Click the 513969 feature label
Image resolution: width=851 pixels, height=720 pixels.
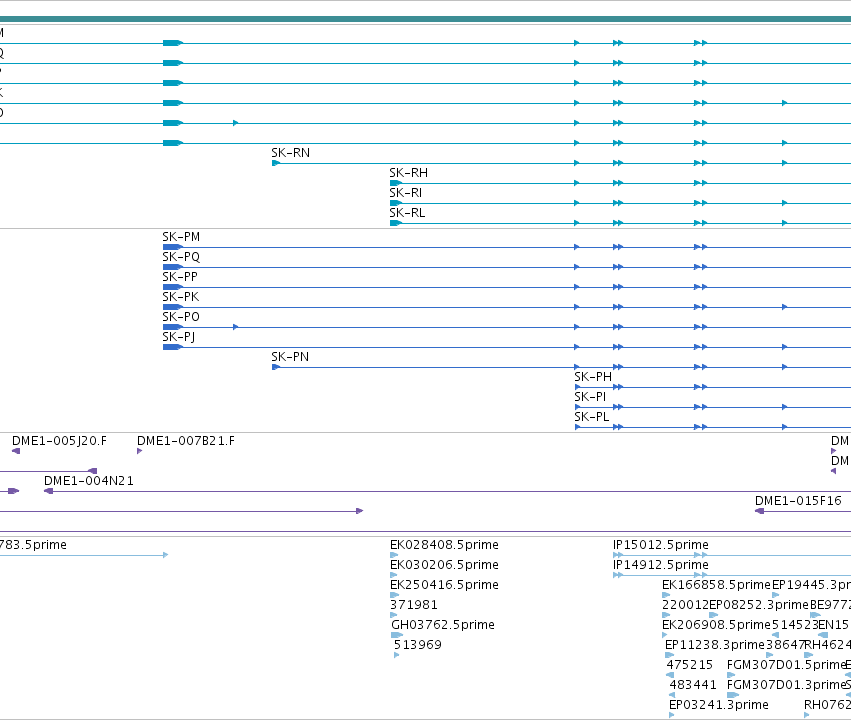[417, 645]
